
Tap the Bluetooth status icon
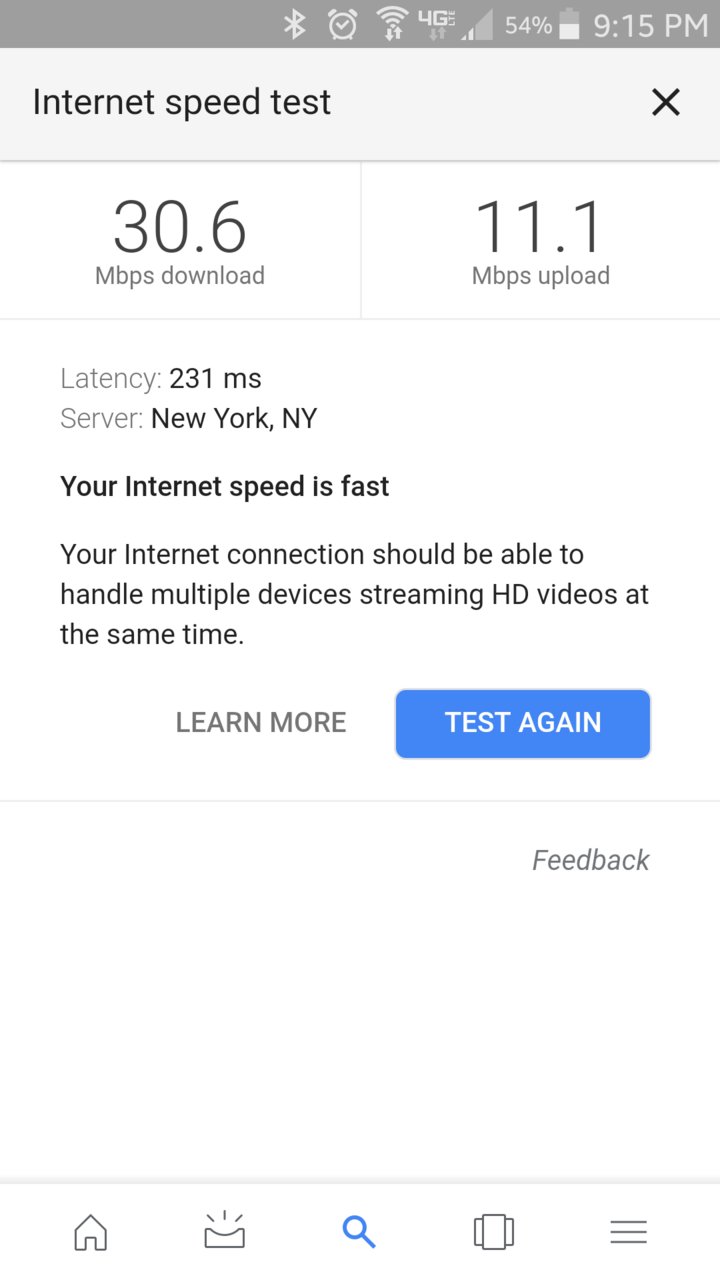pyautogui.click(x=294, y=24)
